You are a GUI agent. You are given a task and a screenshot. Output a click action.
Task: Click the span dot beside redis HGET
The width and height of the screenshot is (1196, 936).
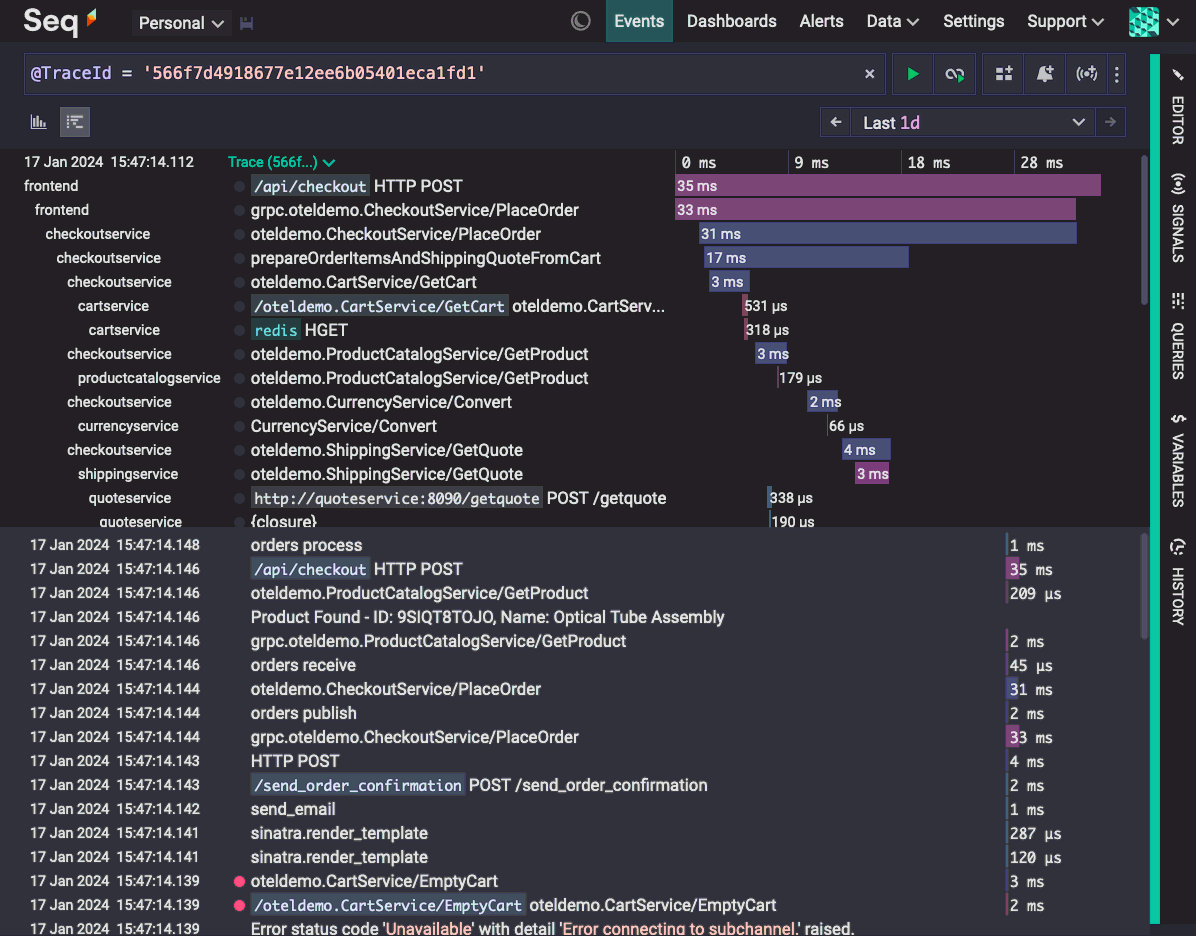[x=240, y=330]
